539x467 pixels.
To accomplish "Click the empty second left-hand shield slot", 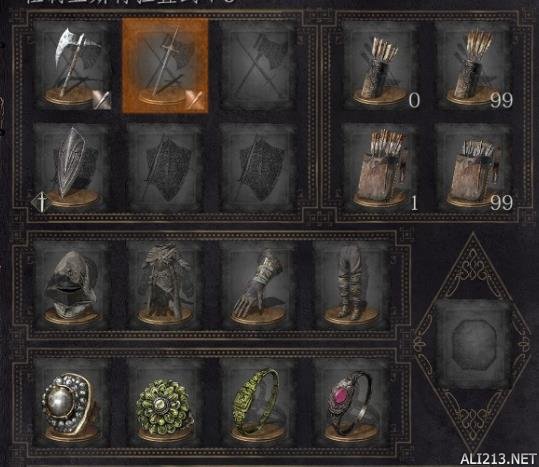I will pos(165,167).
